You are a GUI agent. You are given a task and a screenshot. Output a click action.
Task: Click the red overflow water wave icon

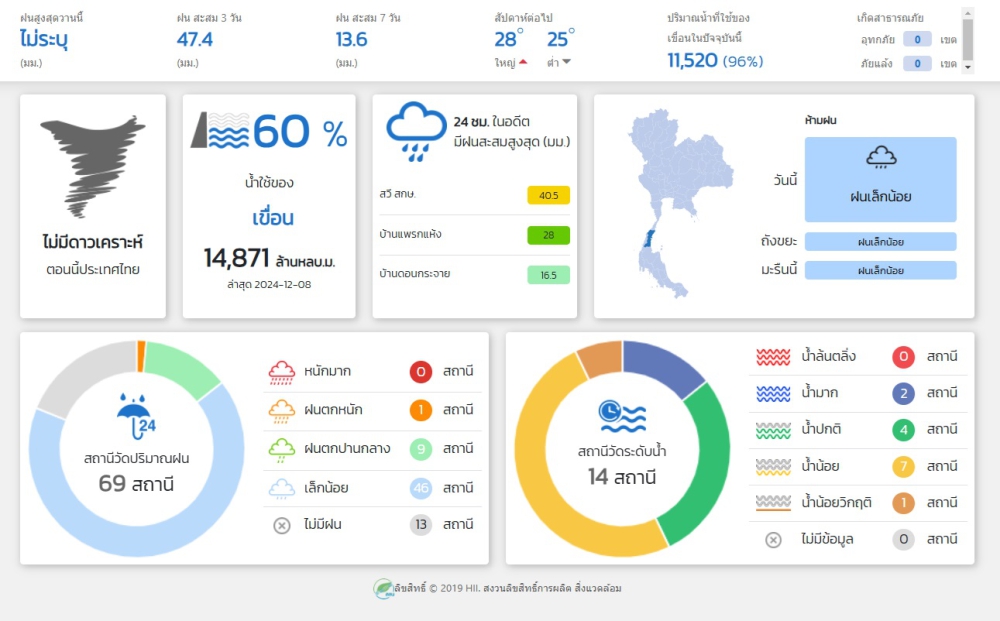(773, 357)
